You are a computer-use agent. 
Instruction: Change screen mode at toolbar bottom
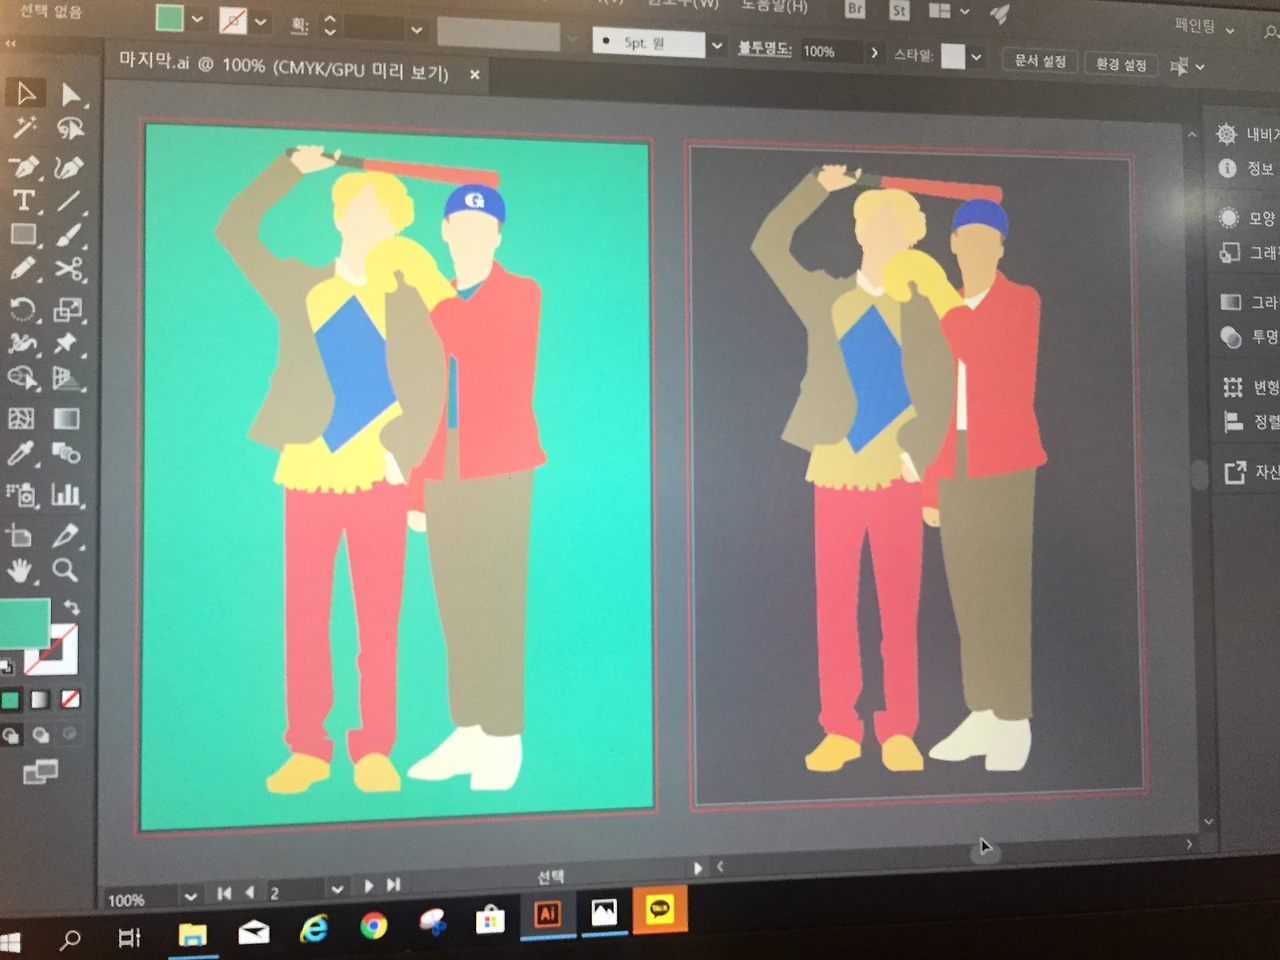[41, 771]
